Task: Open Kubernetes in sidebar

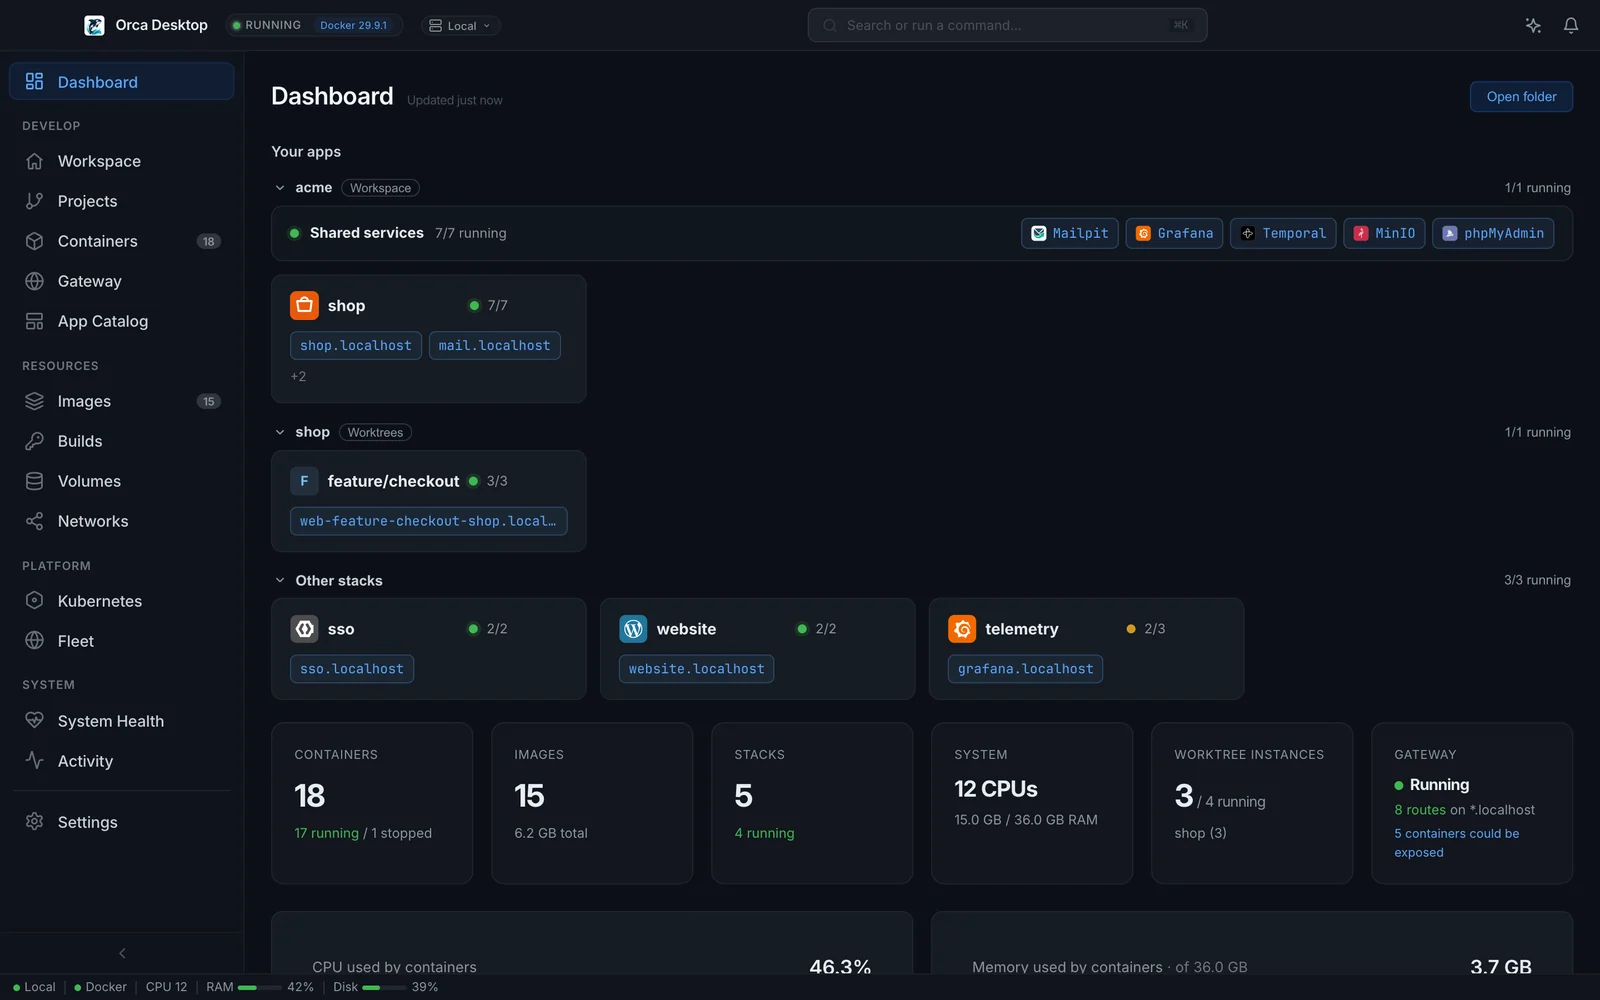Action: [121, 601]
